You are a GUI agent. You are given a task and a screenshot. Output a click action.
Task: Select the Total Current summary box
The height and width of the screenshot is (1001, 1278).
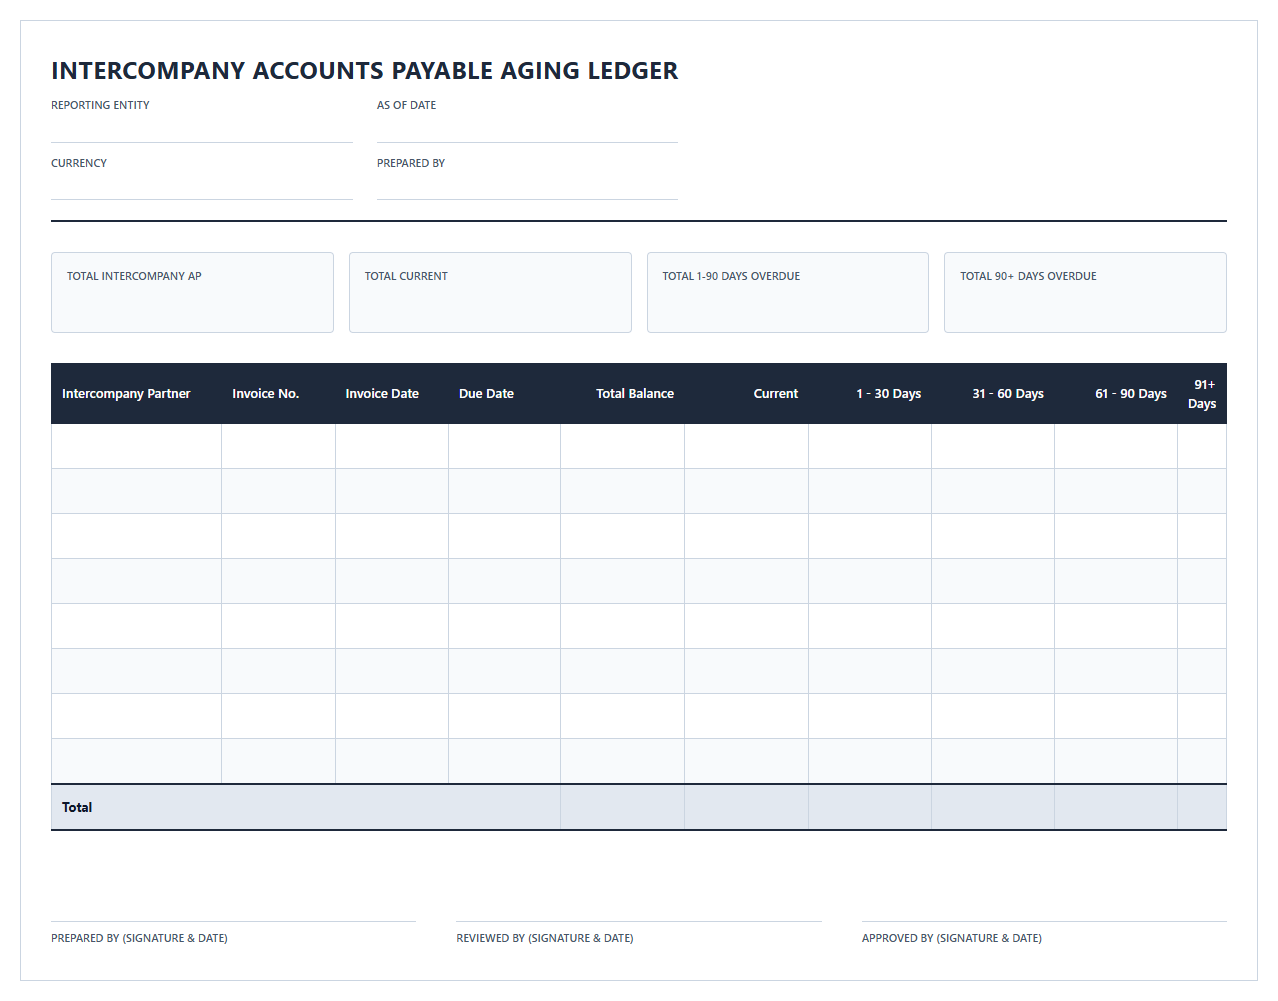(490, 292)
